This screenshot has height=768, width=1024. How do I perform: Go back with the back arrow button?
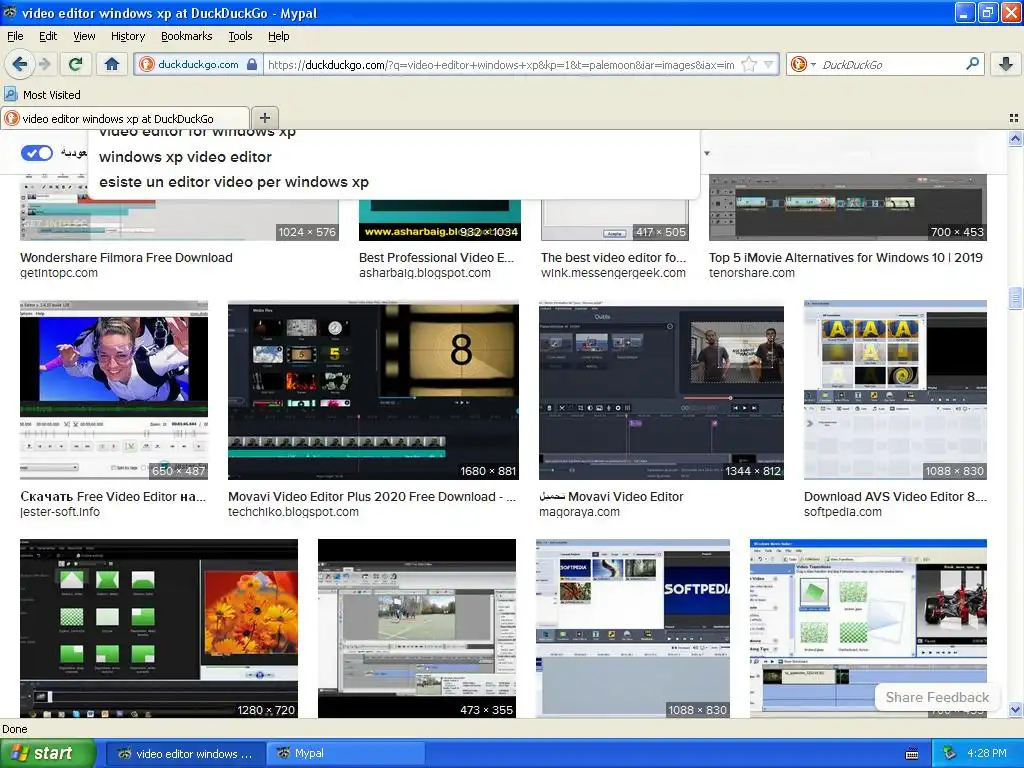pos(20,64)
